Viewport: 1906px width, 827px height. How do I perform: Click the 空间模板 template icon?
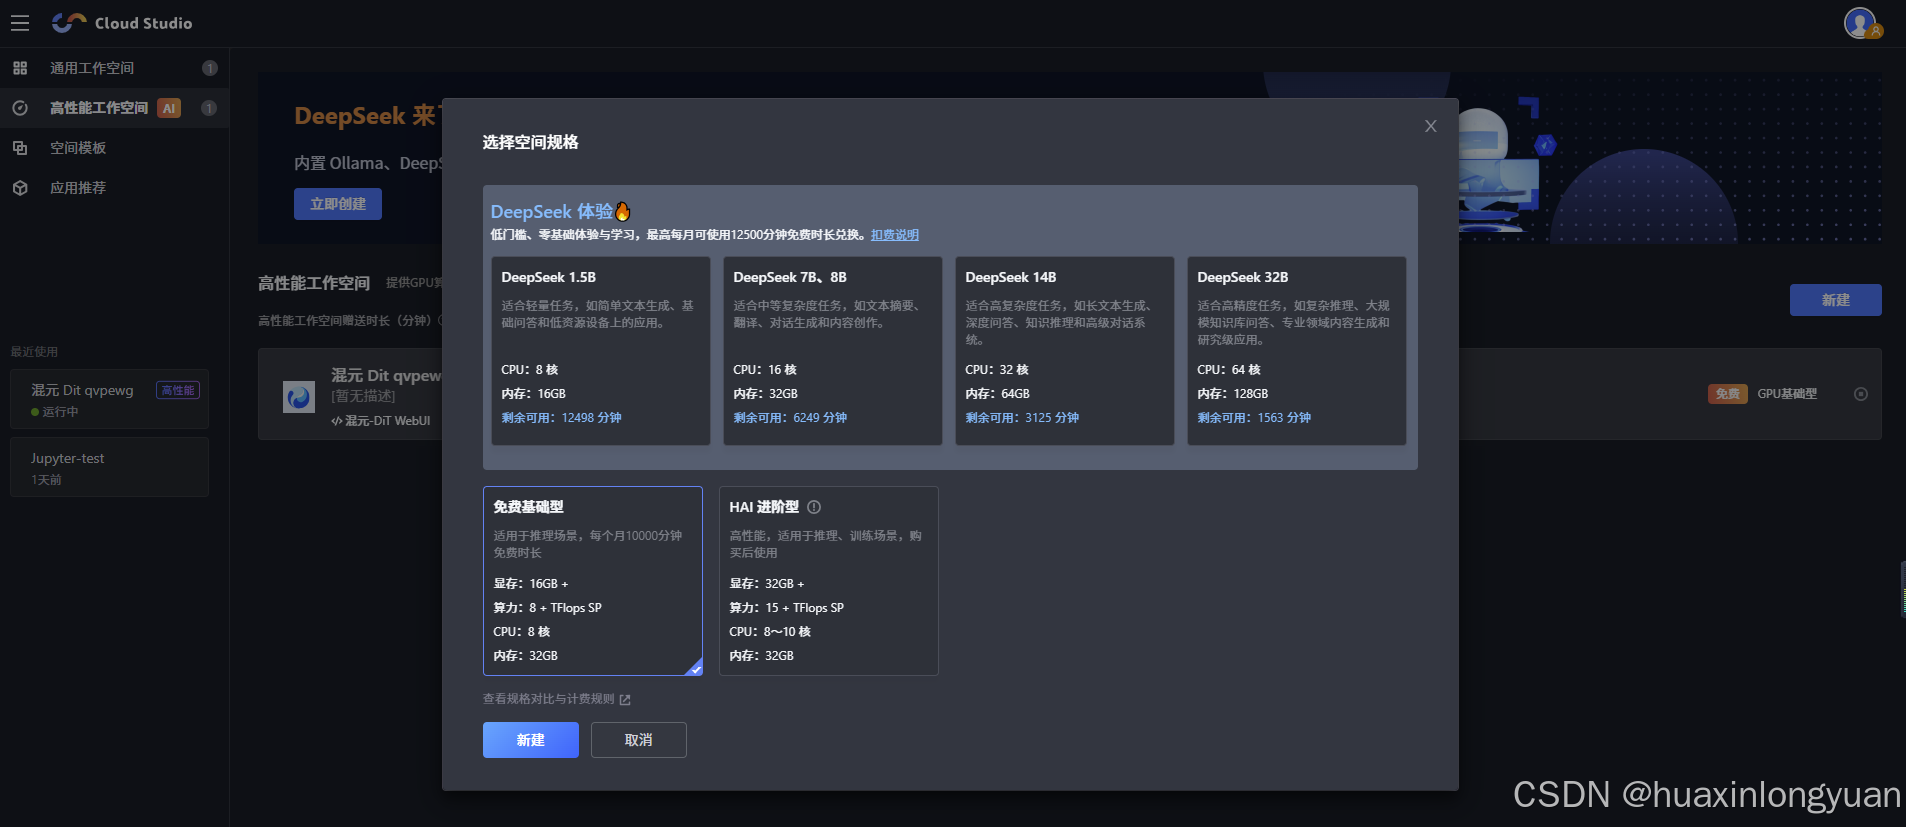pos(20,148)
